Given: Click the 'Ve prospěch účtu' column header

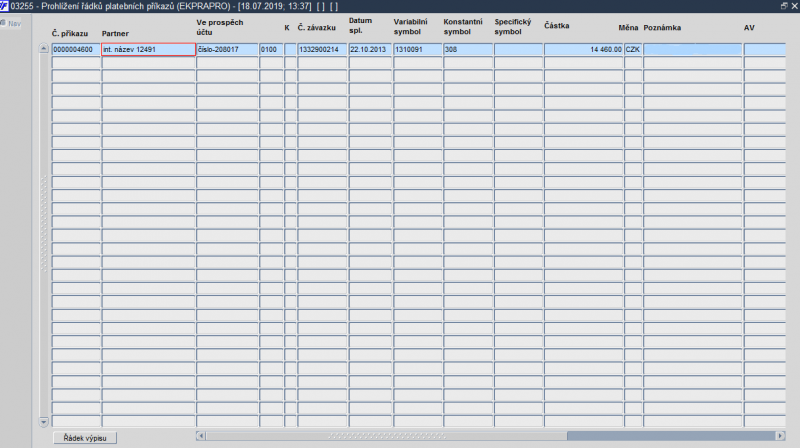Looking at the screenshot, I should [x=220, y=28].
